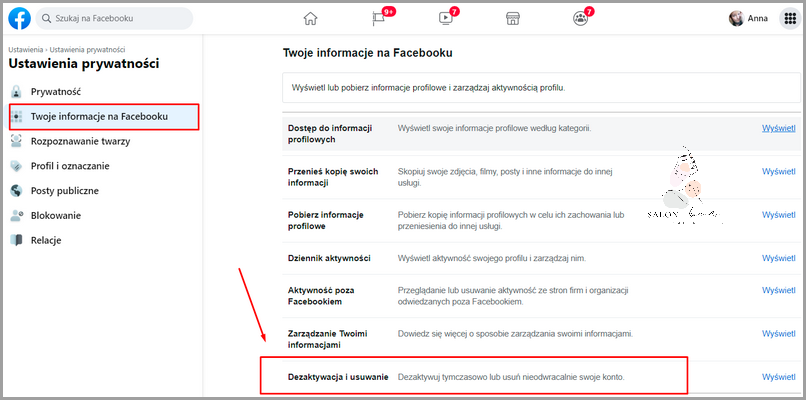The width and height of the screenshot is (806, 400).
Task: Click Wyświetl for Pobierz informacje profilowe
Action: click(x=779, y=214)
